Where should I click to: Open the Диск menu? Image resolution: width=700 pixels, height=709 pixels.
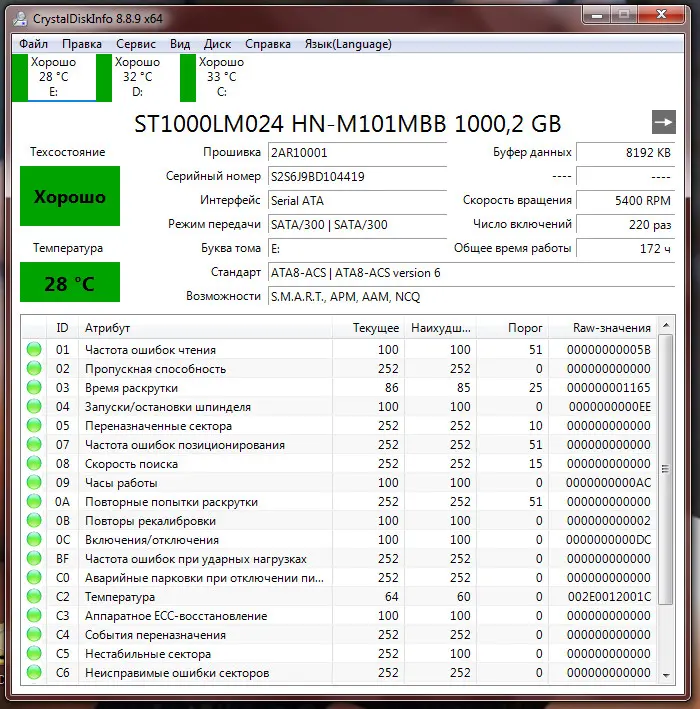coord(218,44)
